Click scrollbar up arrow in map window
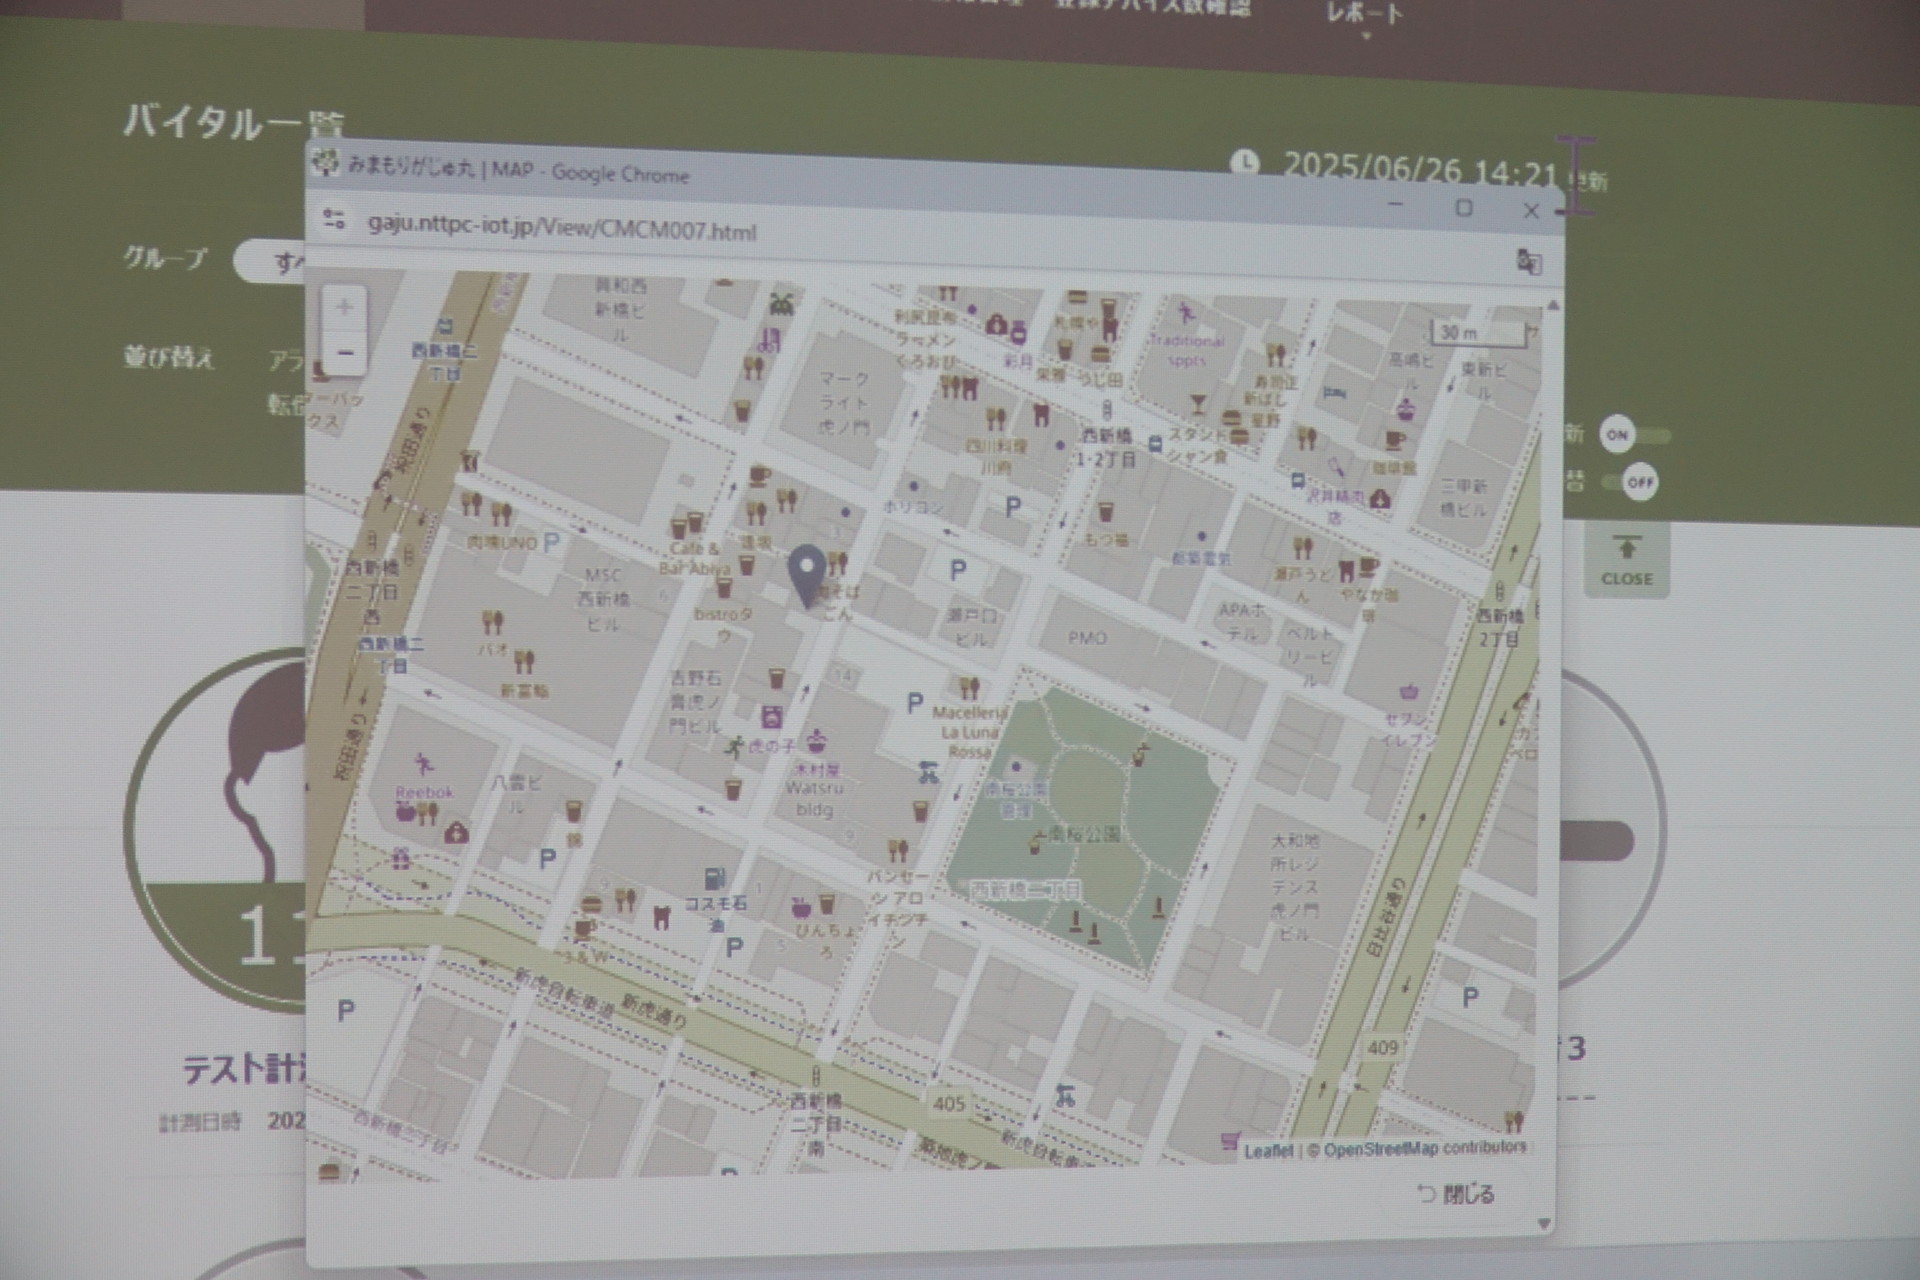The height and width of the screenshot is (1280, 1920). [1553, 305]
